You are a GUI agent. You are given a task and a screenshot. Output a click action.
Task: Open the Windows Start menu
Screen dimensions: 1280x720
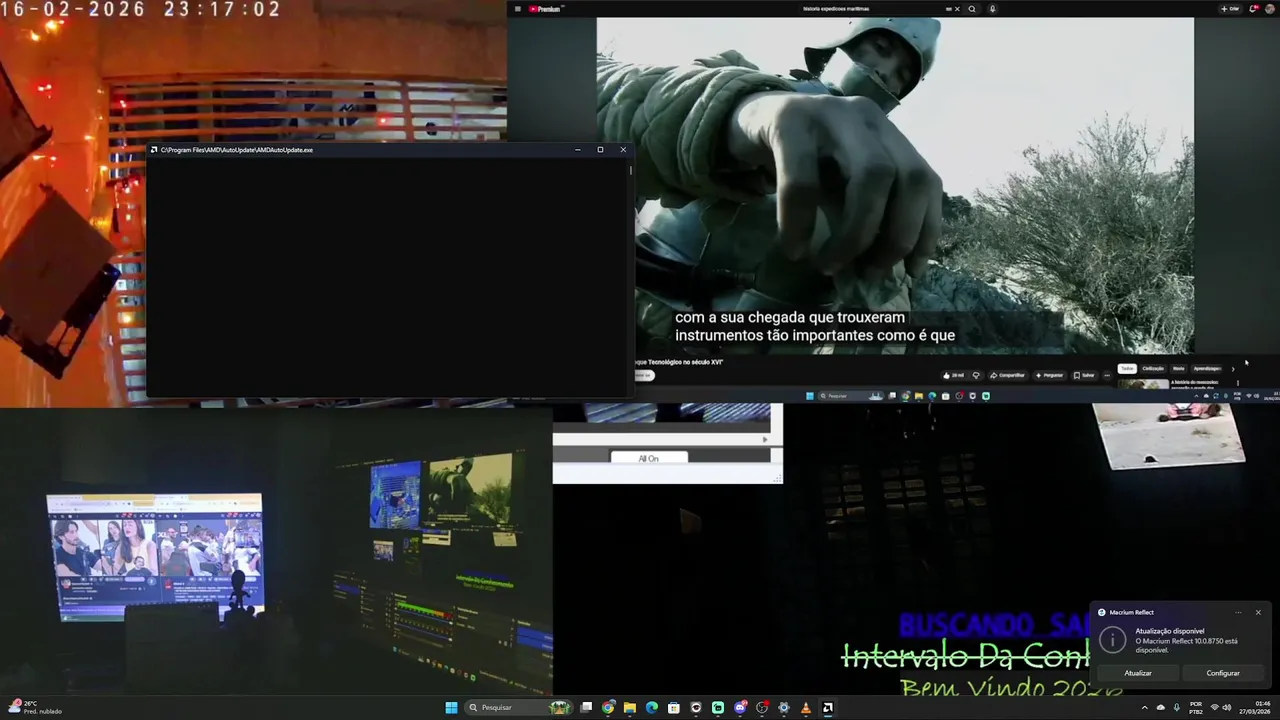click(x=451, y=708)
